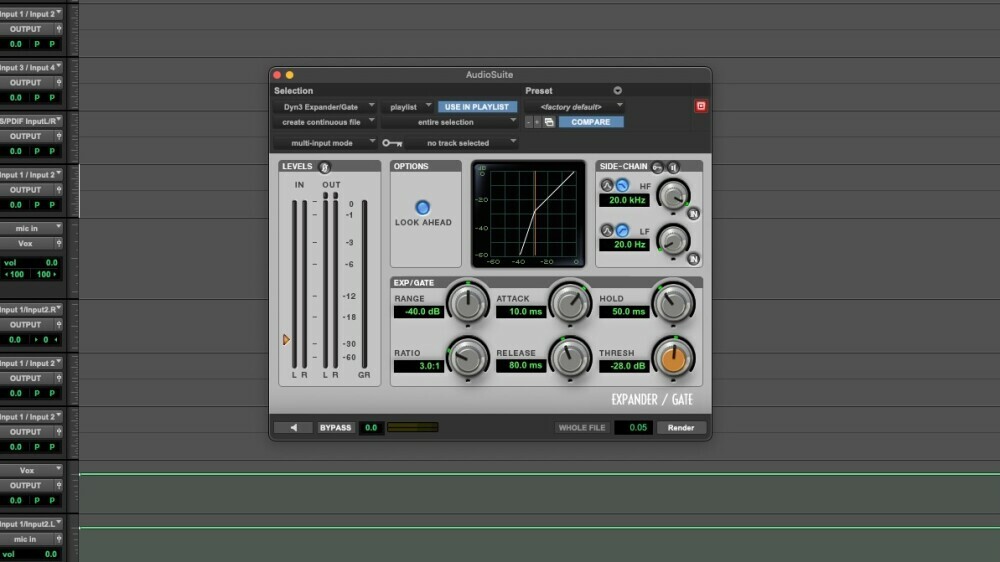Select the LF band-pass filter icon
This screenshot has width=1000, height=562.
point(607,230)
